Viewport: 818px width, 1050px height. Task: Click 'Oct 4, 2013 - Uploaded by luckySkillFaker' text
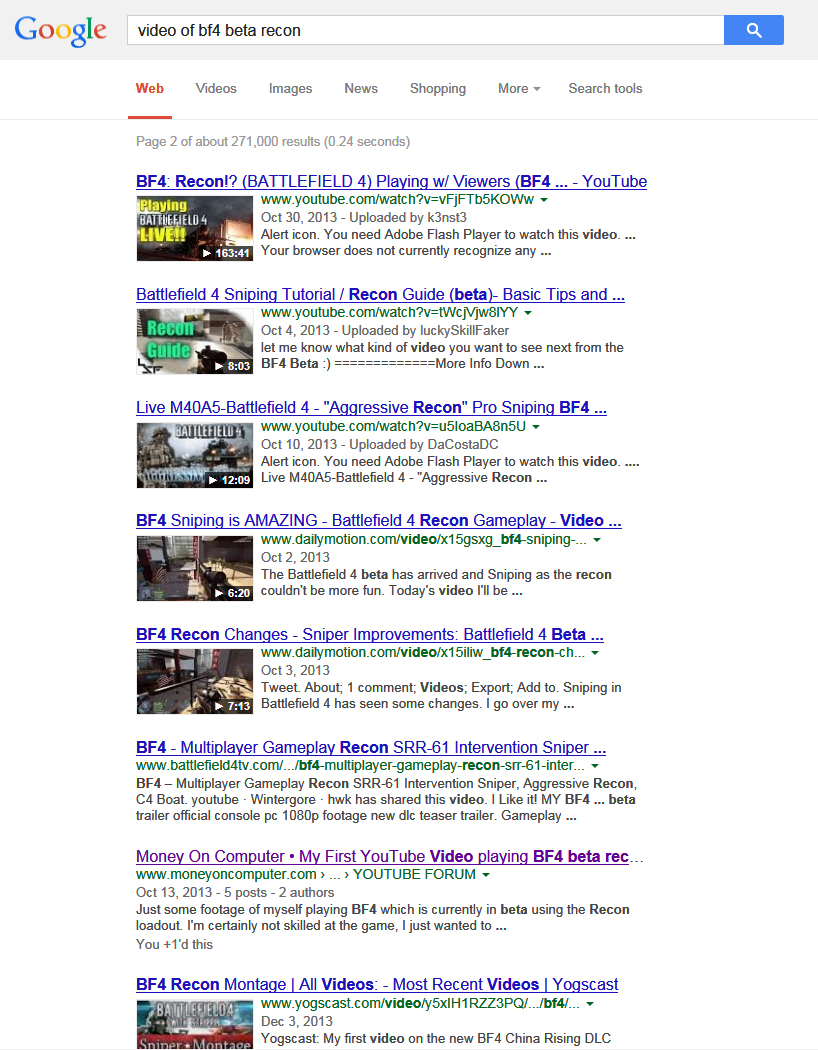[x=385, y=331]
